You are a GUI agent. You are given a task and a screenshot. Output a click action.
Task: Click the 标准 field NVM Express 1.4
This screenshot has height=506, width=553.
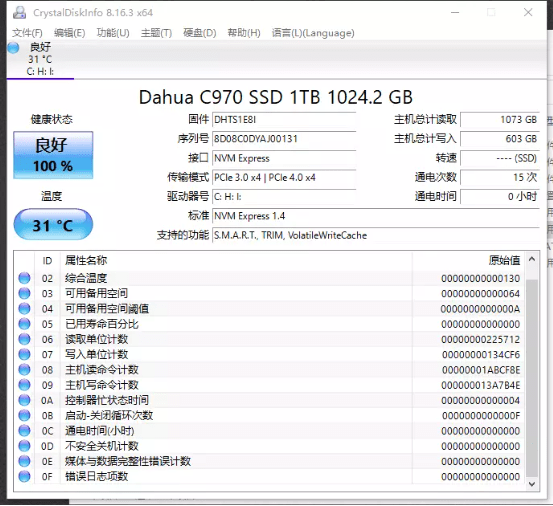376,216
